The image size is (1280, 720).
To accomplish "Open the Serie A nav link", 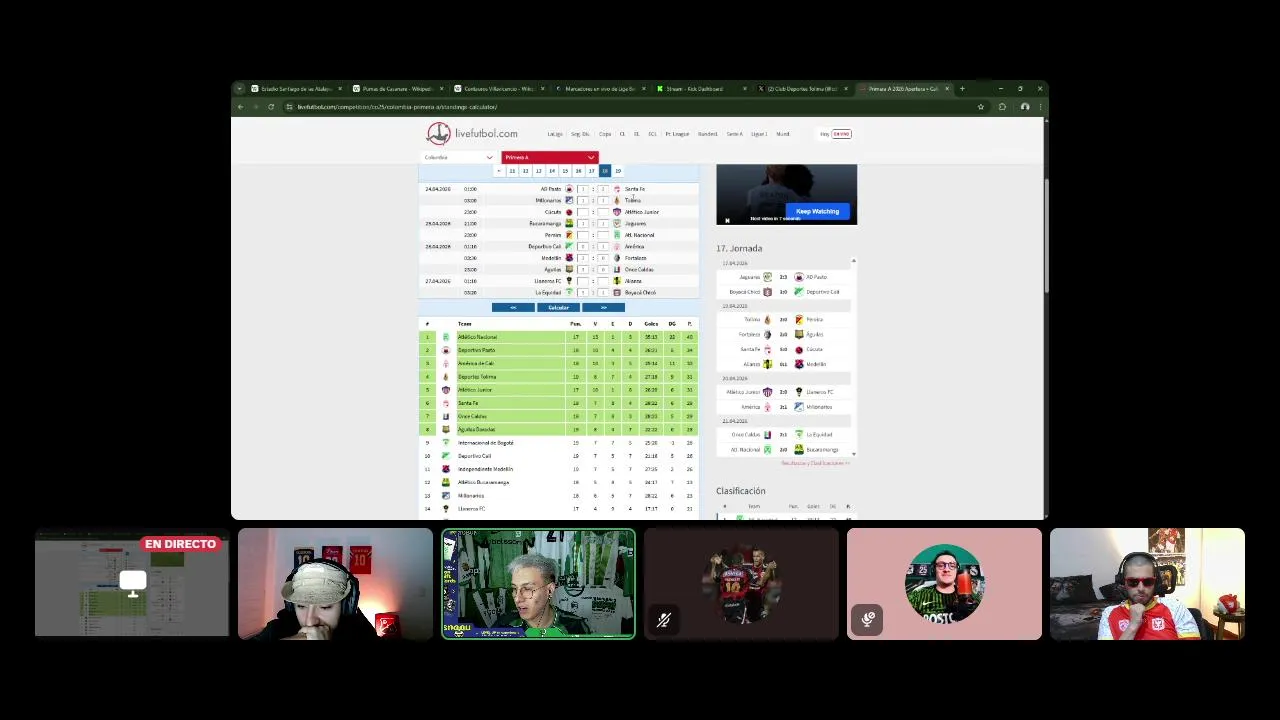I will pos(735,134).
